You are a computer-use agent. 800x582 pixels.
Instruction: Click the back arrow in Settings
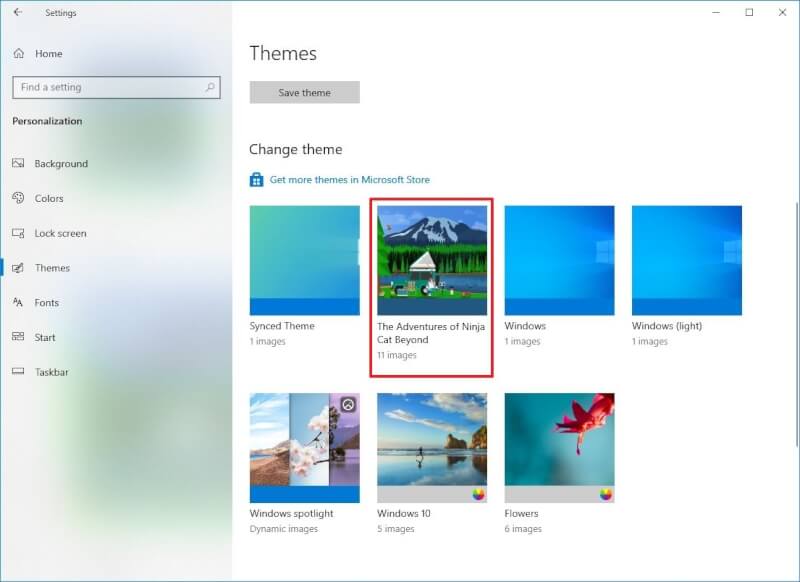(x=18, y=12)
